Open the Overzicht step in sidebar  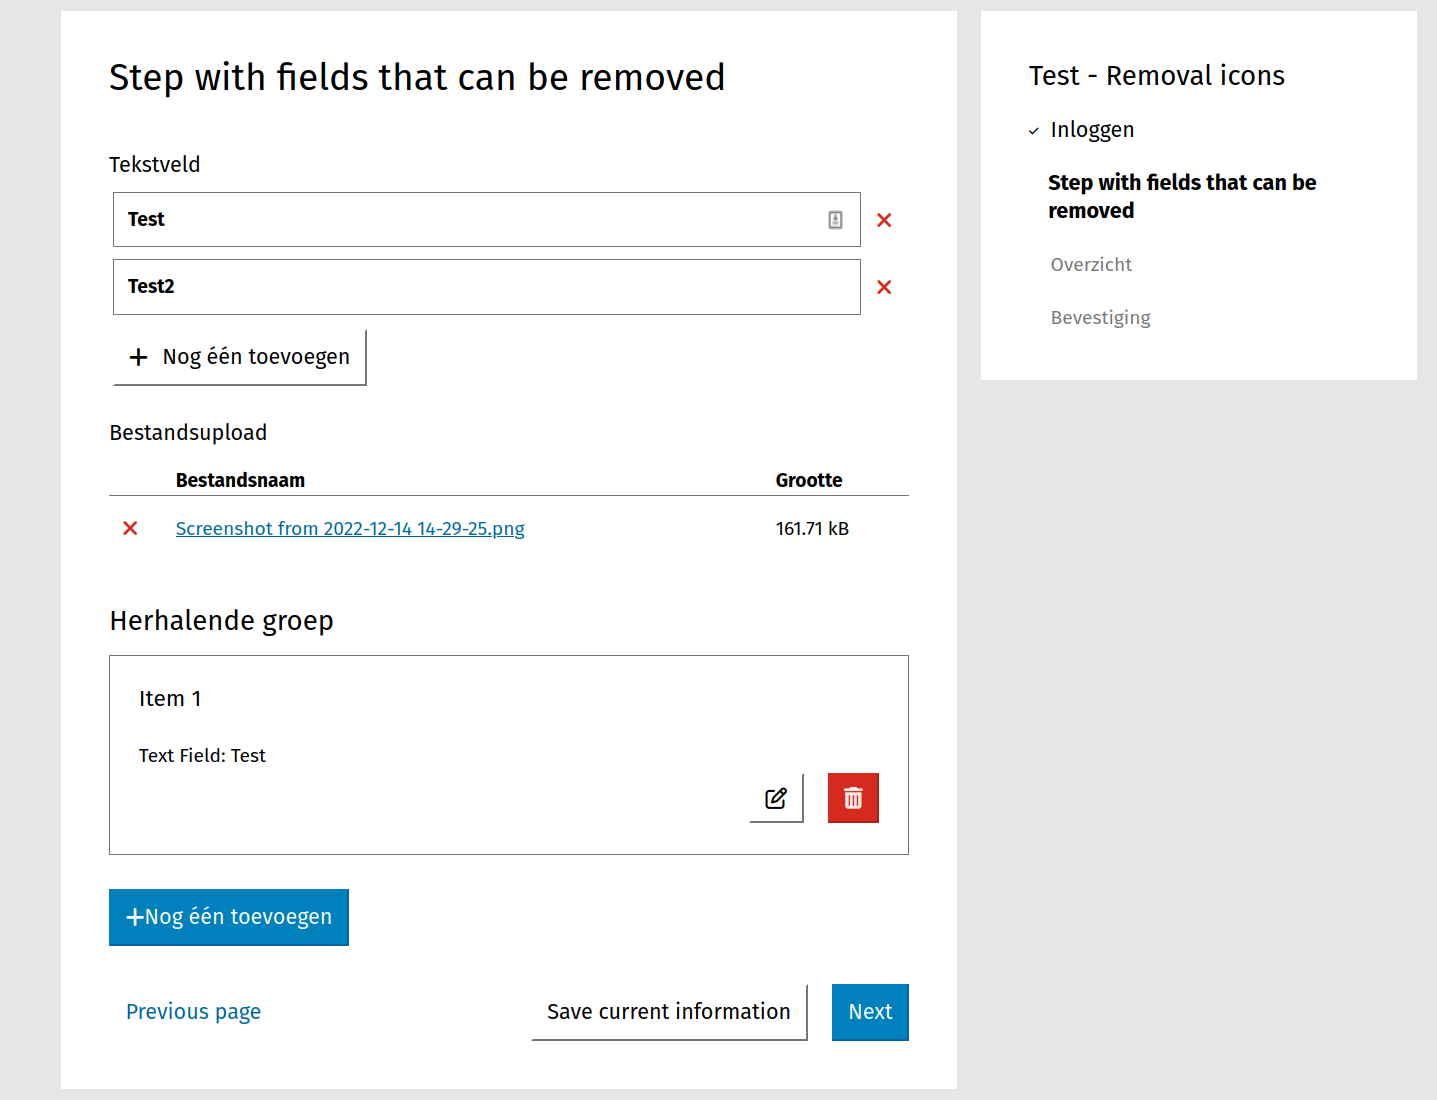pos(1091,264)
